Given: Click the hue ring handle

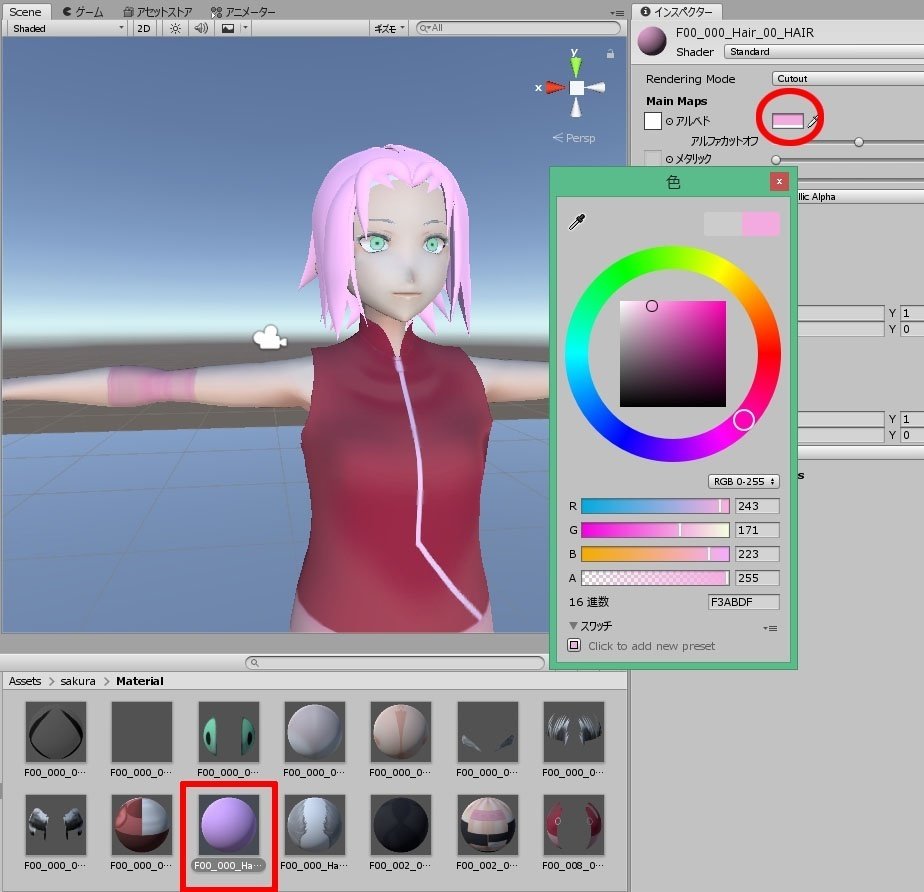Looking at the screenshot, I should click(x=744, y=419).
